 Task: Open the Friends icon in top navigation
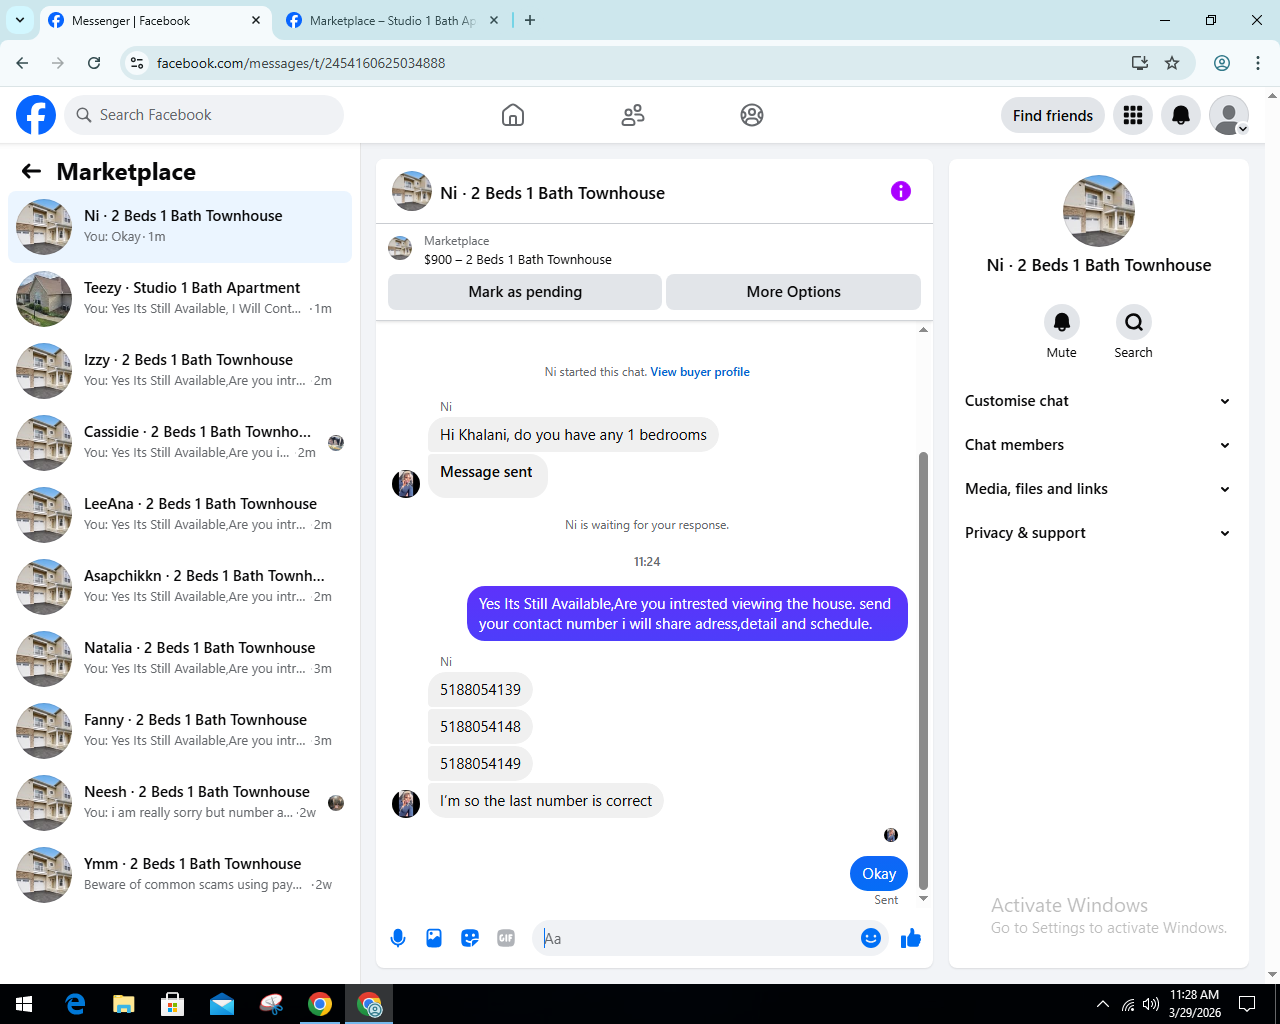[x=633, y=115]
